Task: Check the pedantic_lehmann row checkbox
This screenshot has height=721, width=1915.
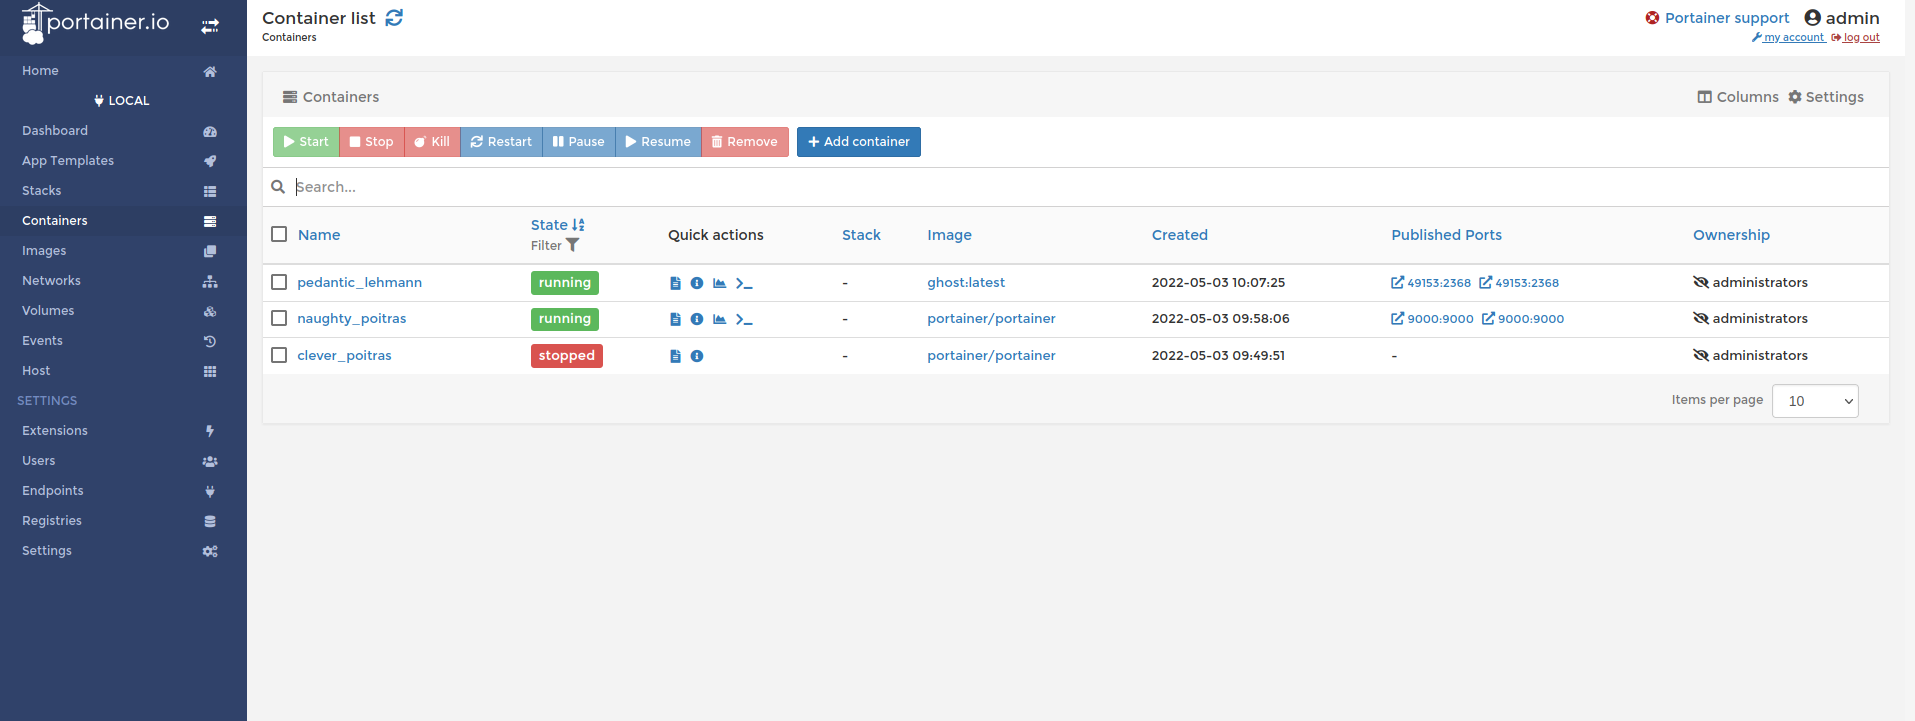Action: click(x=279, y=283)
